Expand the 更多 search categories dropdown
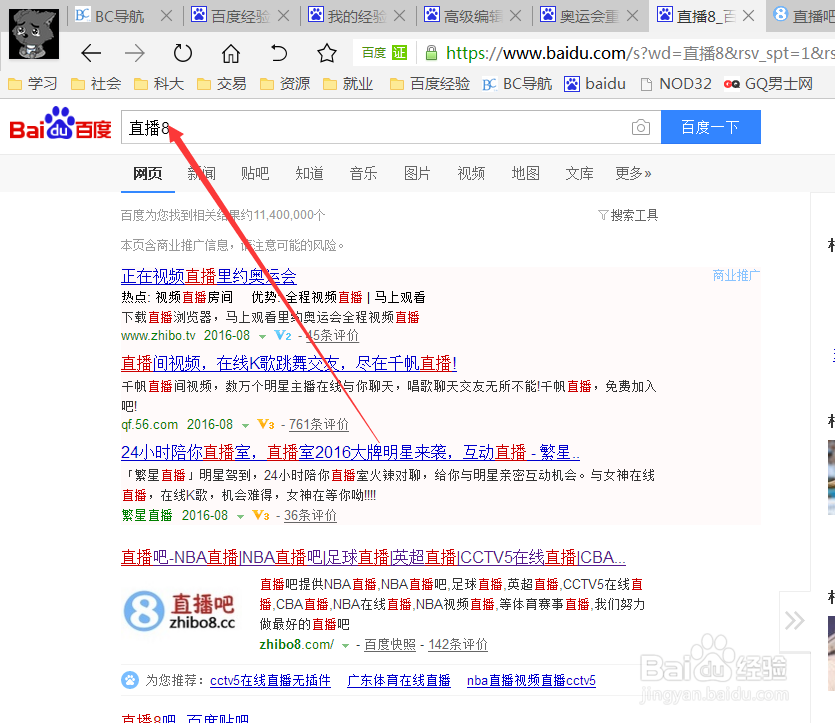This screenshot has height=723, width=835. click(632, 173)
